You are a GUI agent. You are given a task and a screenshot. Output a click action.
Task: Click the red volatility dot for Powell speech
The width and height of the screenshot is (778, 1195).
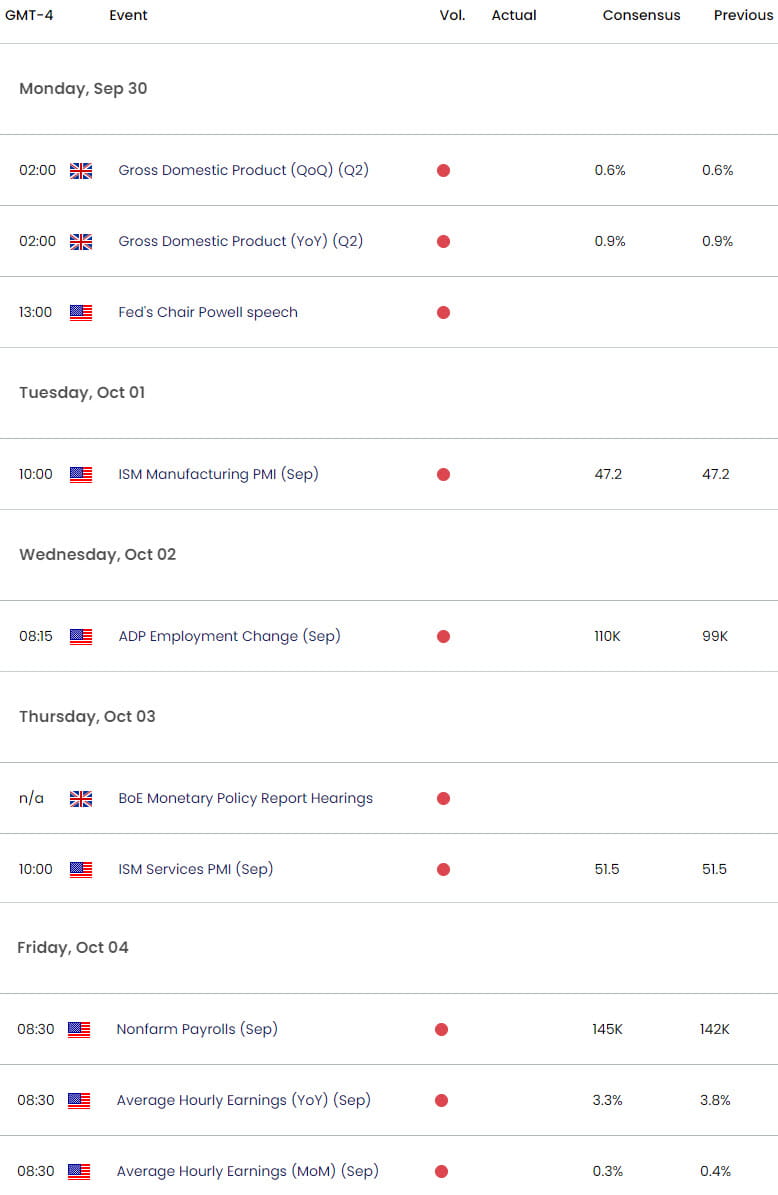pos(443,312)
